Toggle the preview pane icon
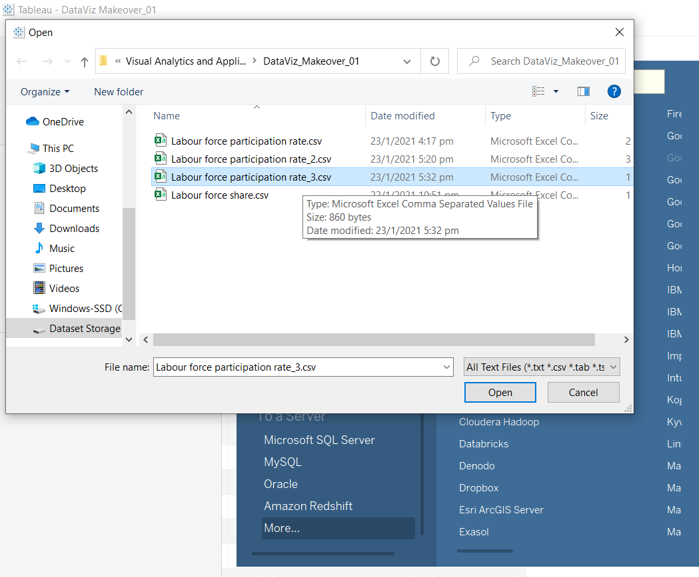Image resolution: width=699 pixels, height=577 pixels. (583, 92)
